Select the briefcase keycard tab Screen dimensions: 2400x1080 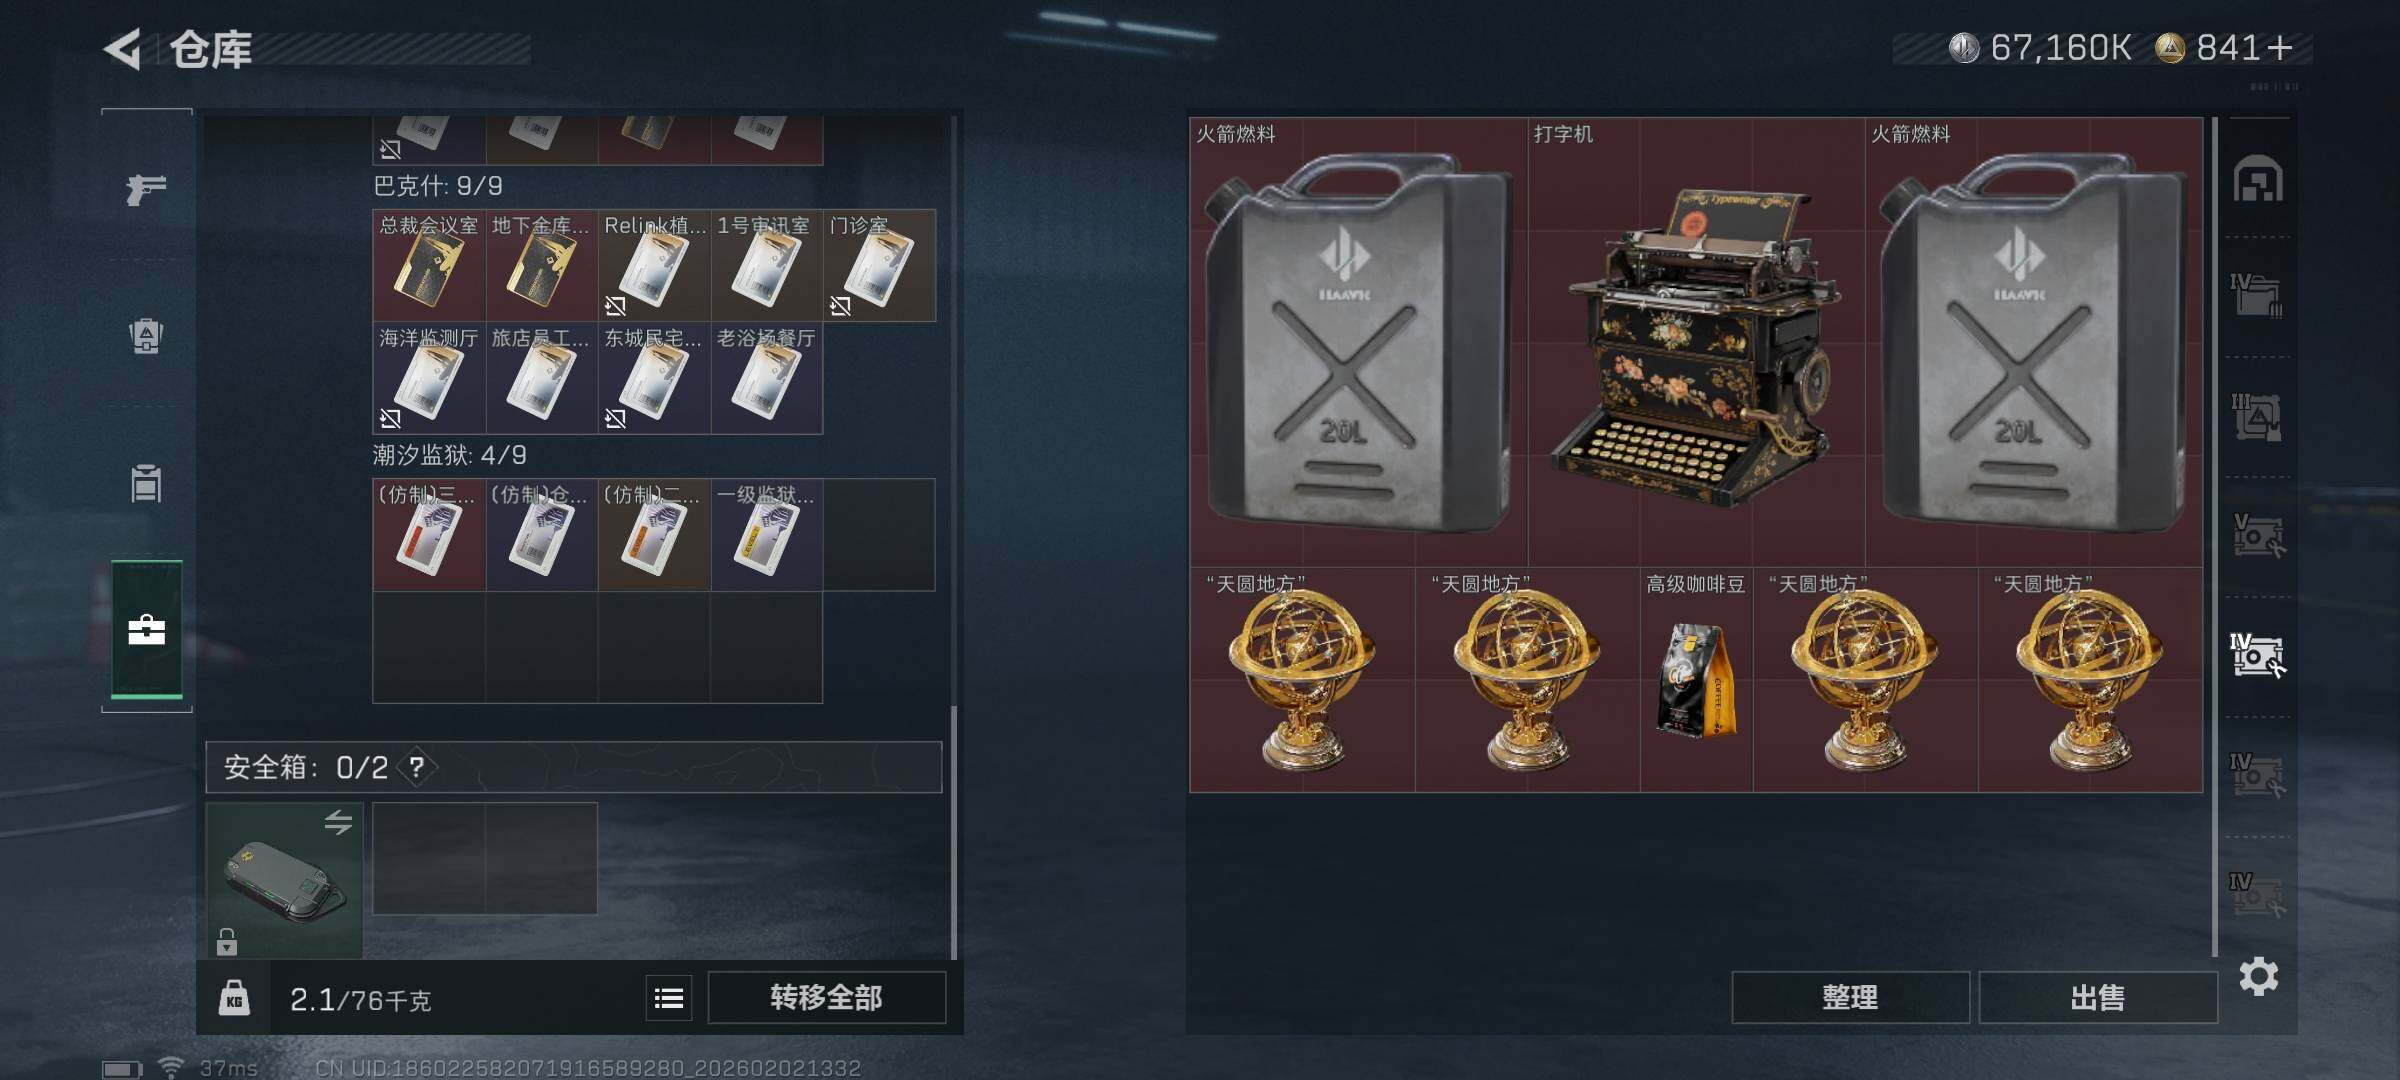pos(147,629)
